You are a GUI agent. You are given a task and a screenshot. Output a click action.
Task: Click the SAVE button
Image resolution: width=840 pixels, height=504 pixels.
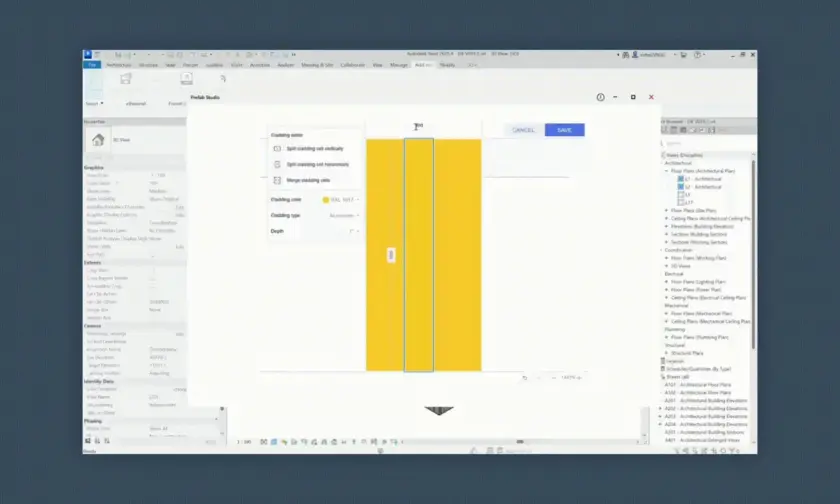(x=565, y=130)
